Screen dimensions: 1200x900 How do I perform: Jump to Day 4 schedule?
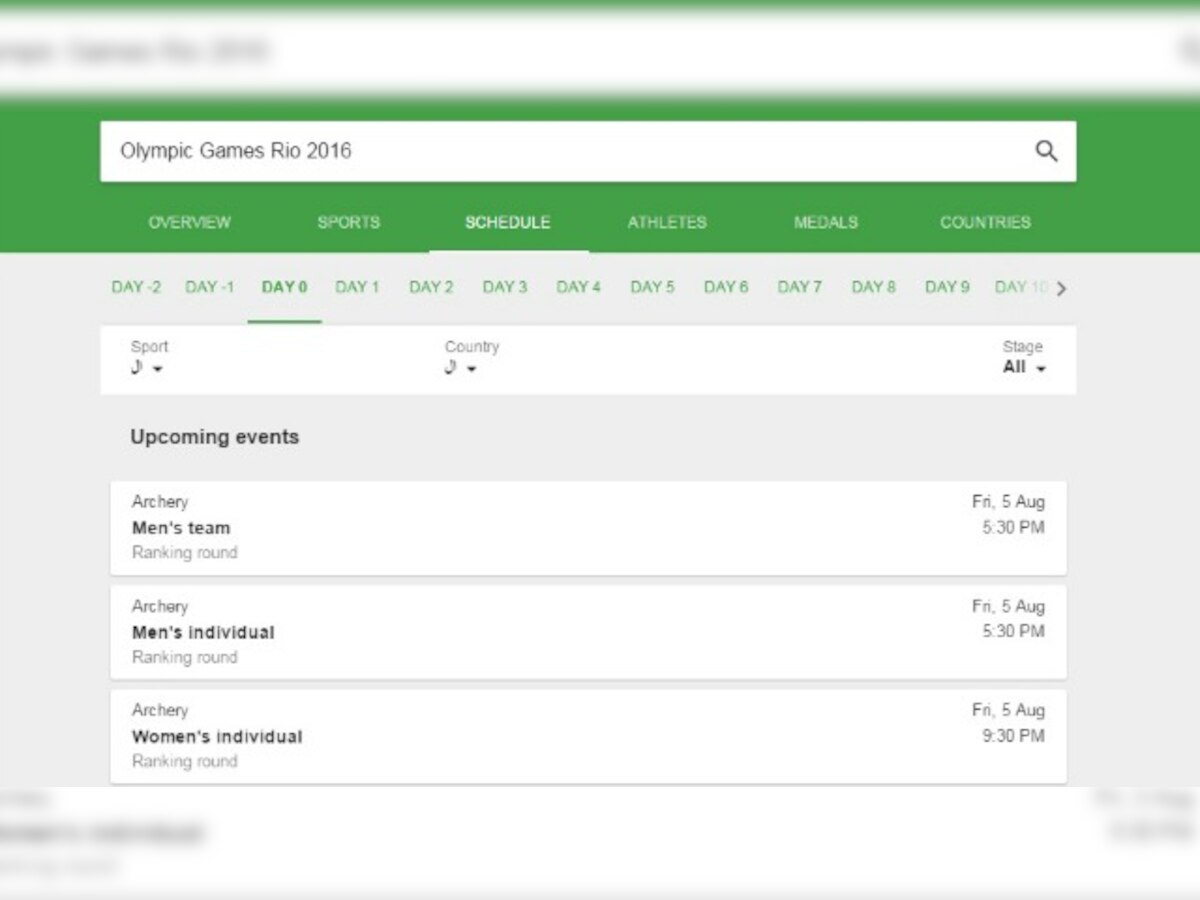click(579, 287)
